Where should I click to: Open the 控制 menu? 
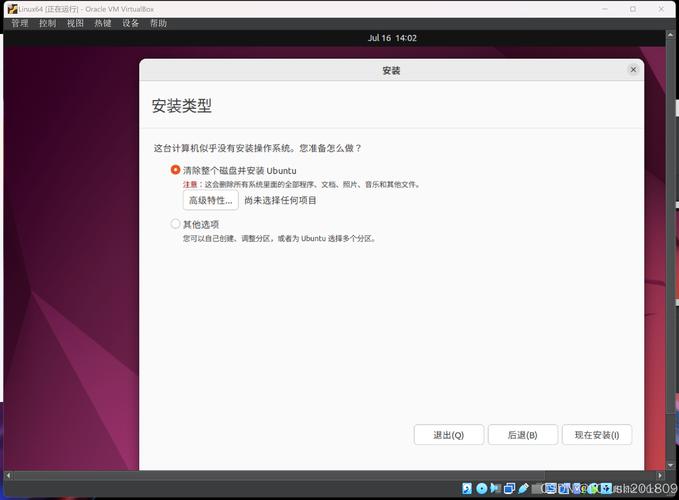(x=47, y=23)
